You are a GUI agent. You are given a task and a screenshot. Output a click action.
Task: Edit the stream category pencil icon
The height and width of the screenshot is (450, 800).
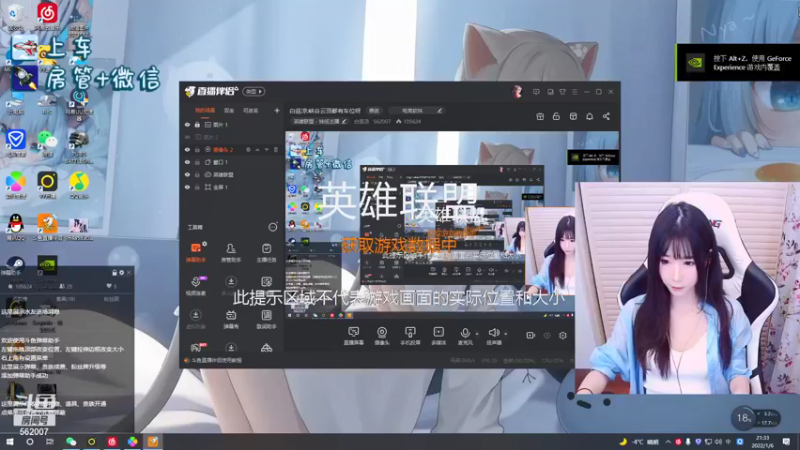[344, 121]
